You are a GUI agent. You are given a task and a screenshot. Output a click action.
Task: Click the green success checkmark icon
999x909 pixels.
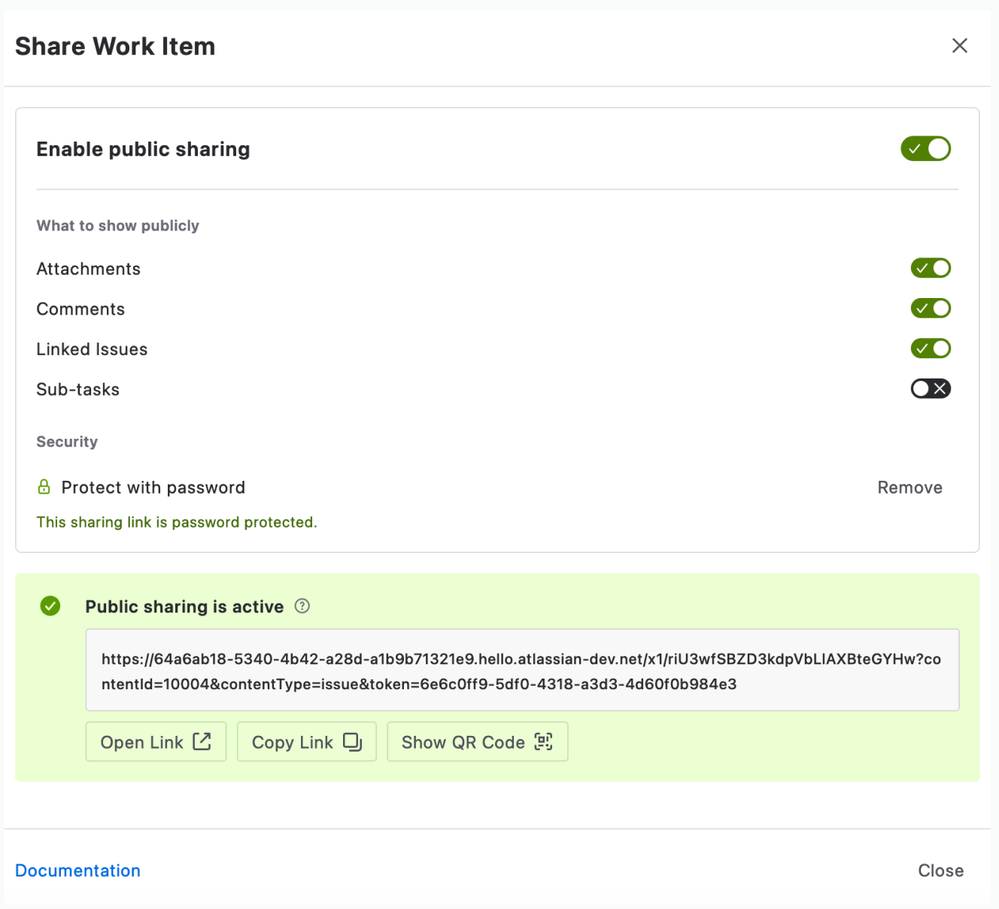(50, 606)
